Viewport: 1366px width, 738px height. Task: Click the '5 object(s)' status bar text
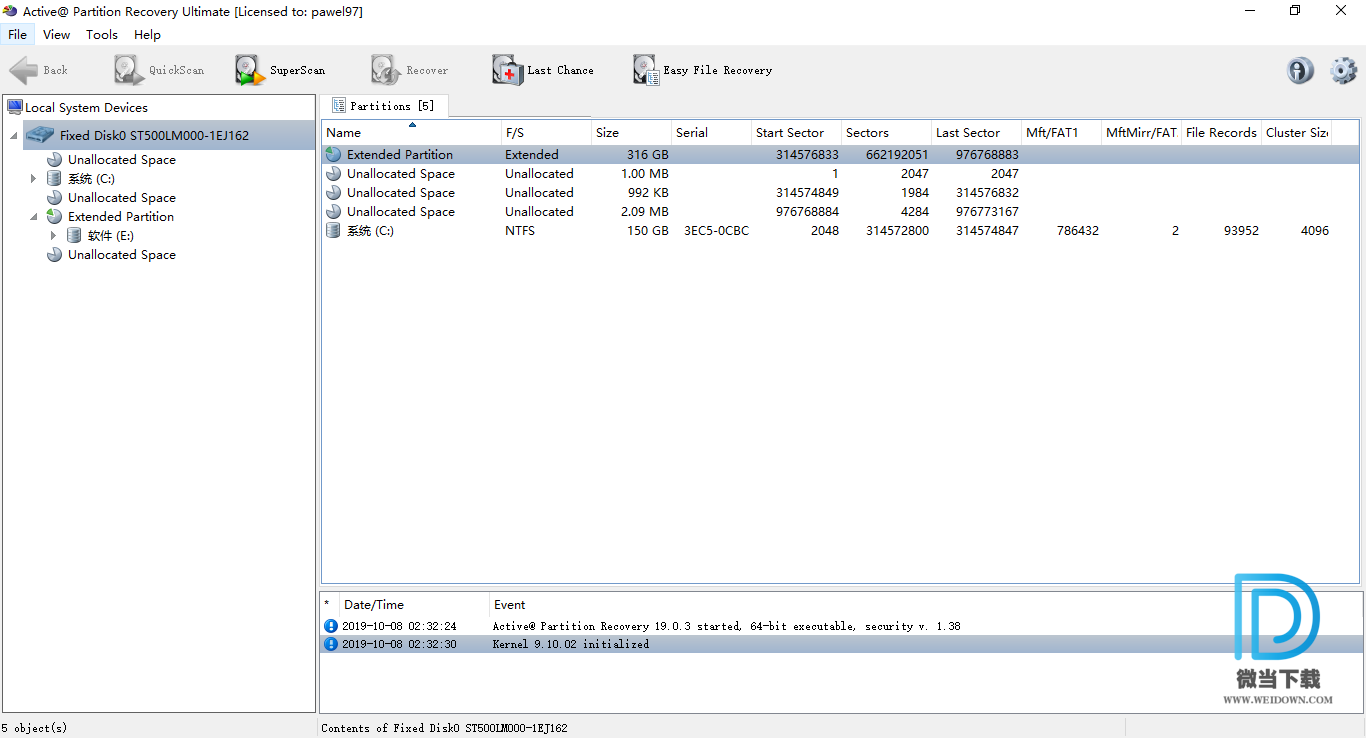click(35, 728)
